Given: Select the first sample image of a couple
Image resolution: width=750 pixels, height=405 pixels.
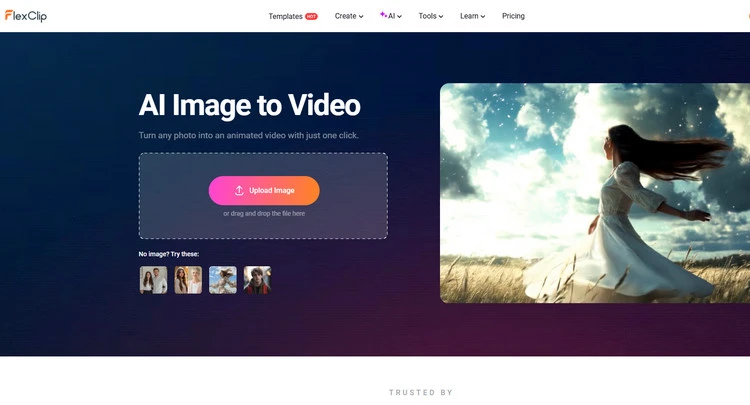Looking at the screenshot, I should click(154, 280).
